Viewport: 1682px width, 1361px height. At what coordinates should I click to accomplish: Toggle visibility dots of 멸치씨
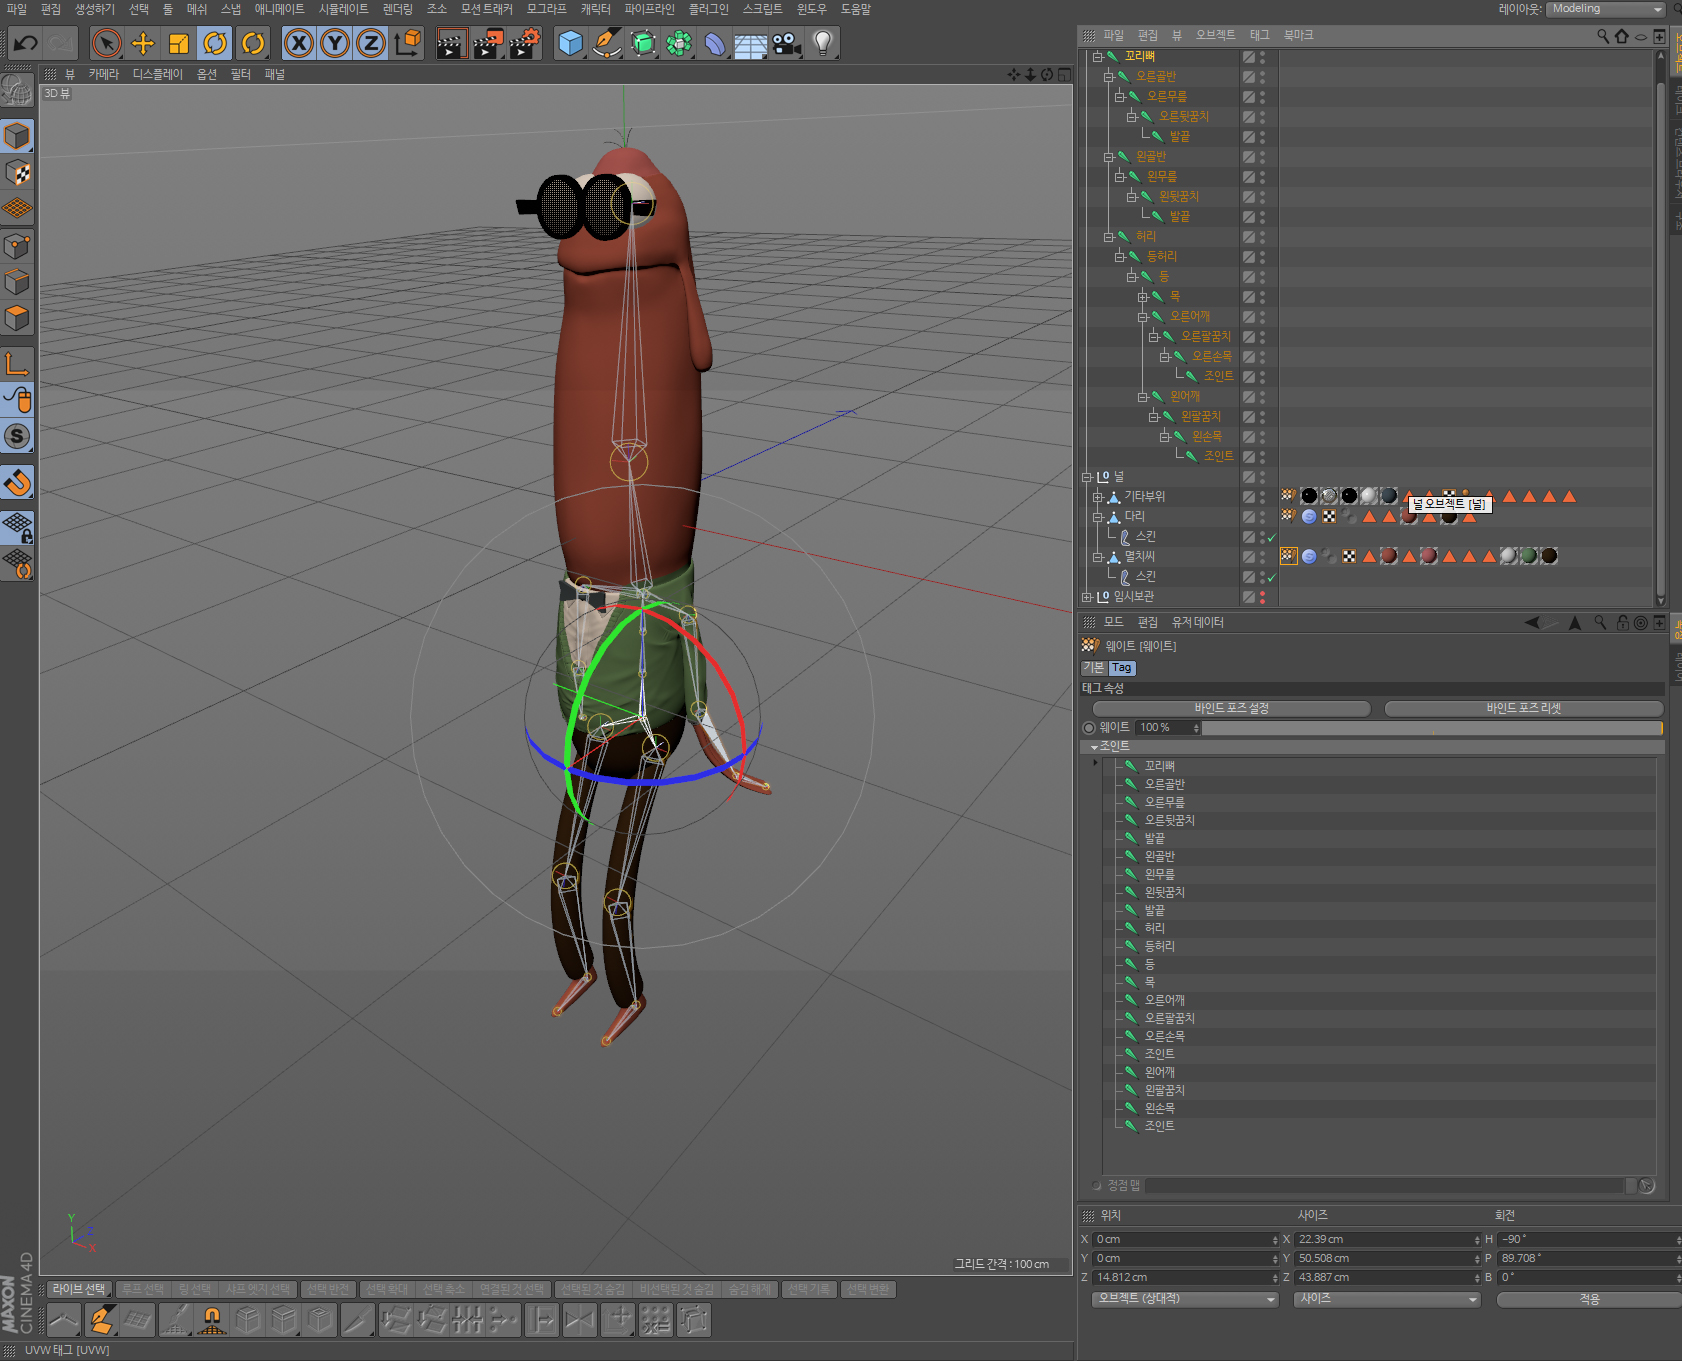pyautogui.click(x=1262, y=557)
